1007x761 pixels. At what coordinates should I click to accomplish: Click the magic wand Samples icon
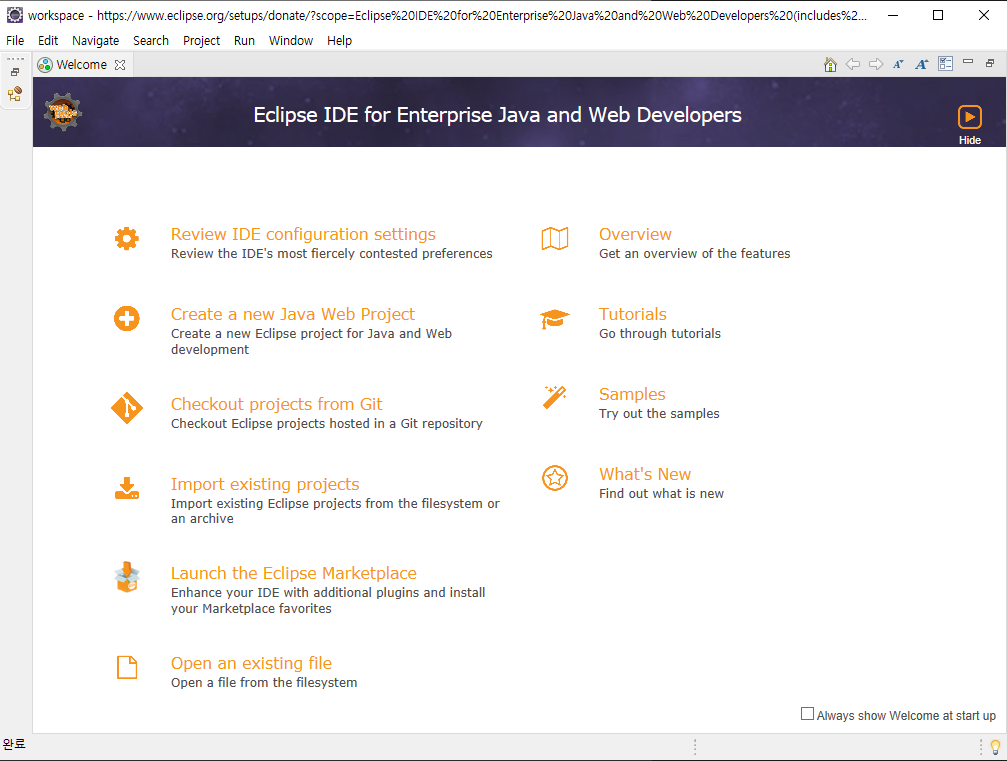(555, 398)
